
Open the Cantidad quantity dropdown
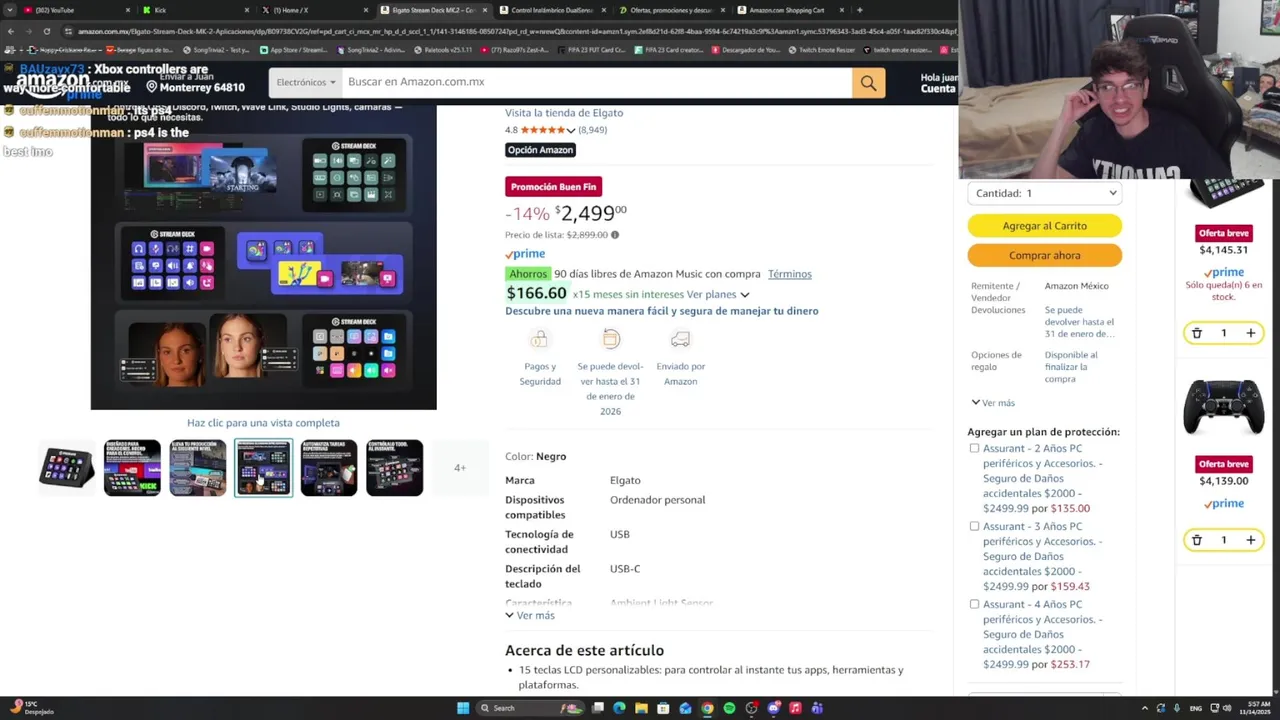1045,193
